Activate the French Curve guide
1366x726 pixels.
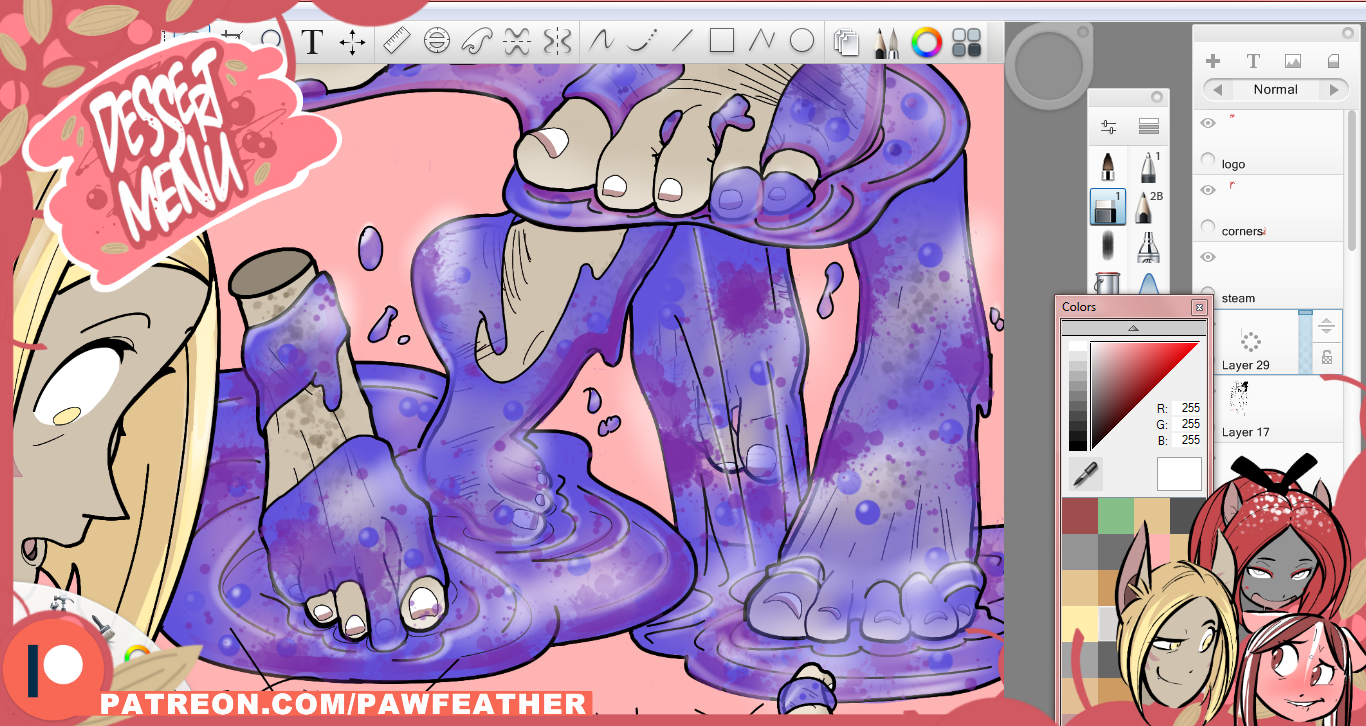point(476,41)
